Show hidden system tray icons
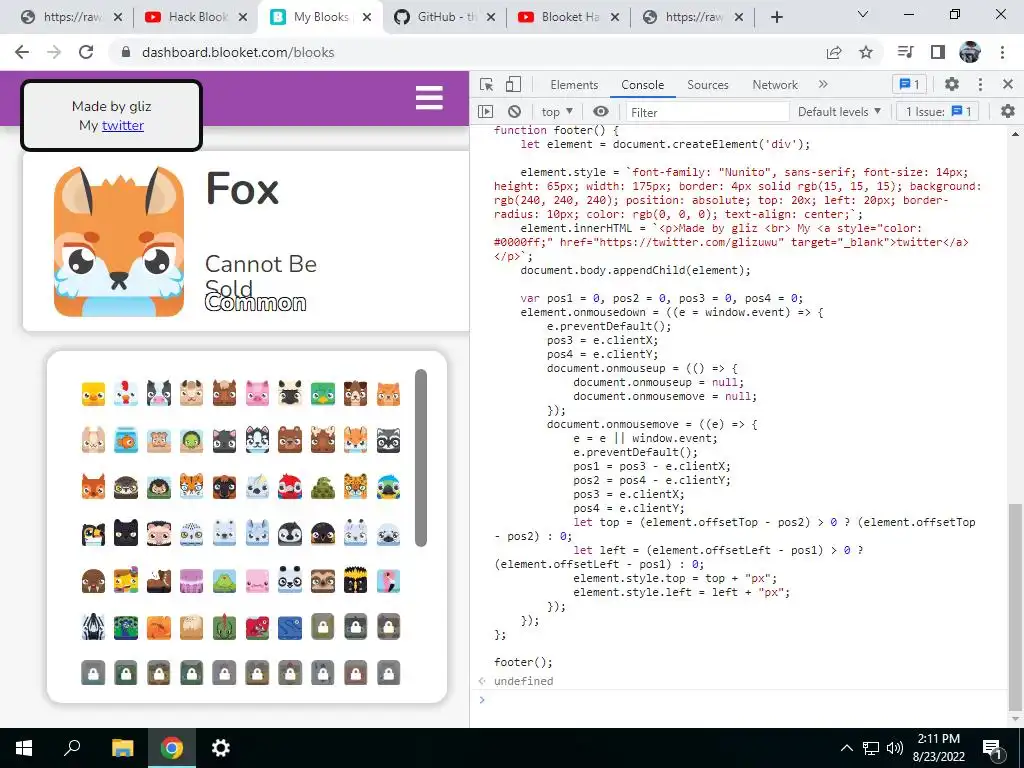Image resolution: width=1024 pixels, height=768 pixels. (846, 748)
